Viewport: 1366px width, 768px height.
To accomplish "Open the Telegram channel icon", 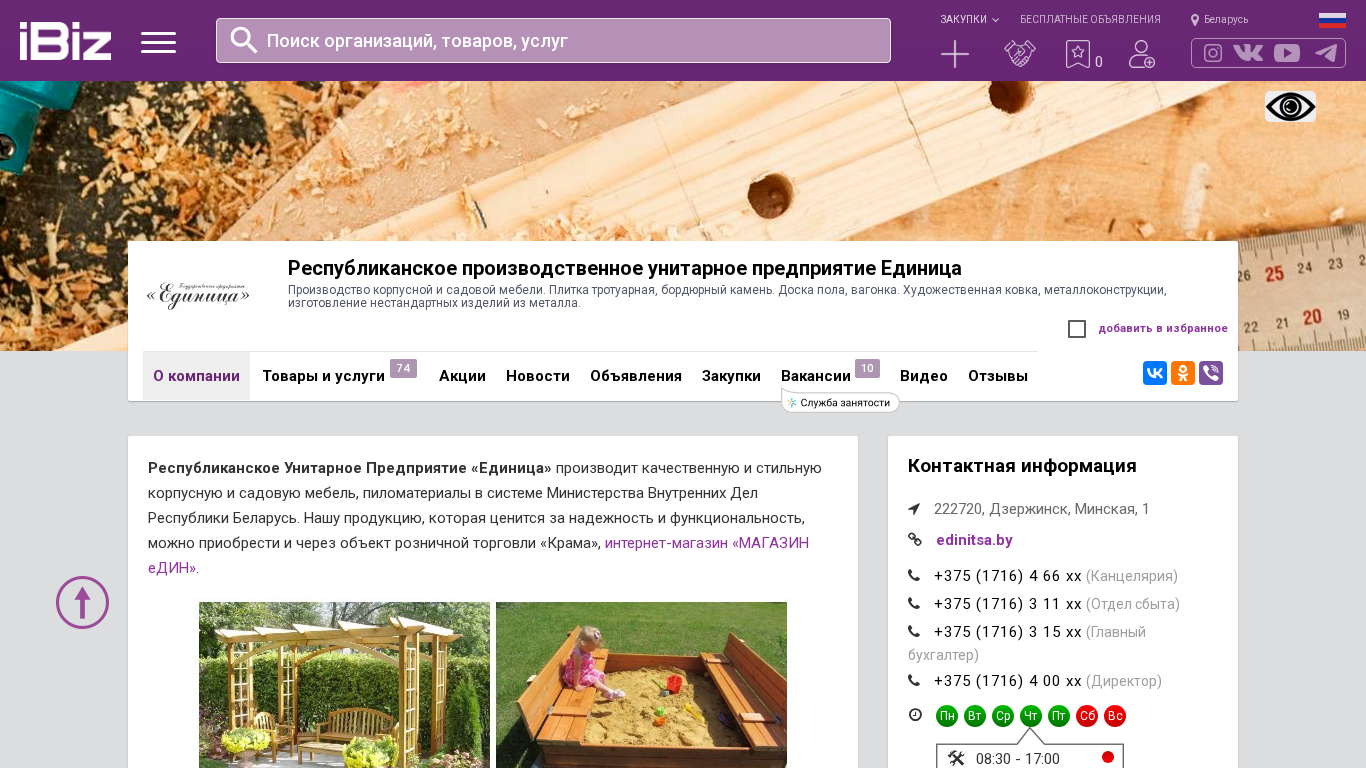I will point(1326,53).
